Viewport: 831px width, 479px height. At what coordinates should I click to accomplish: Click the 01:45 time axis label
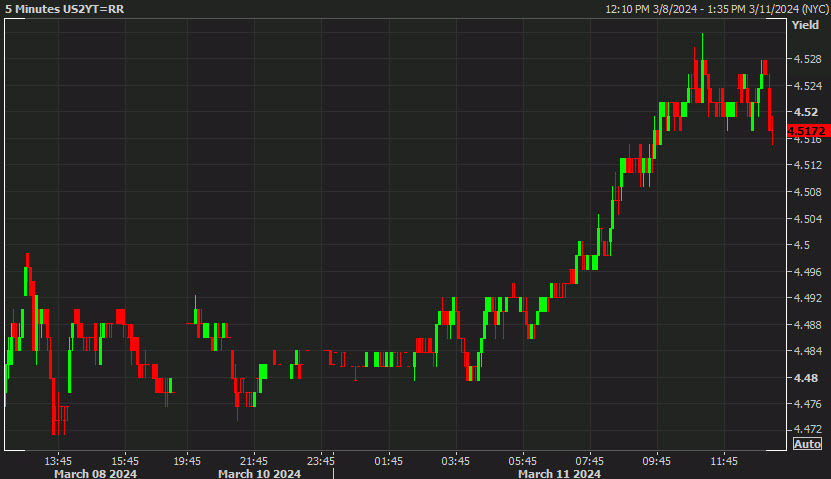[388, 461]
